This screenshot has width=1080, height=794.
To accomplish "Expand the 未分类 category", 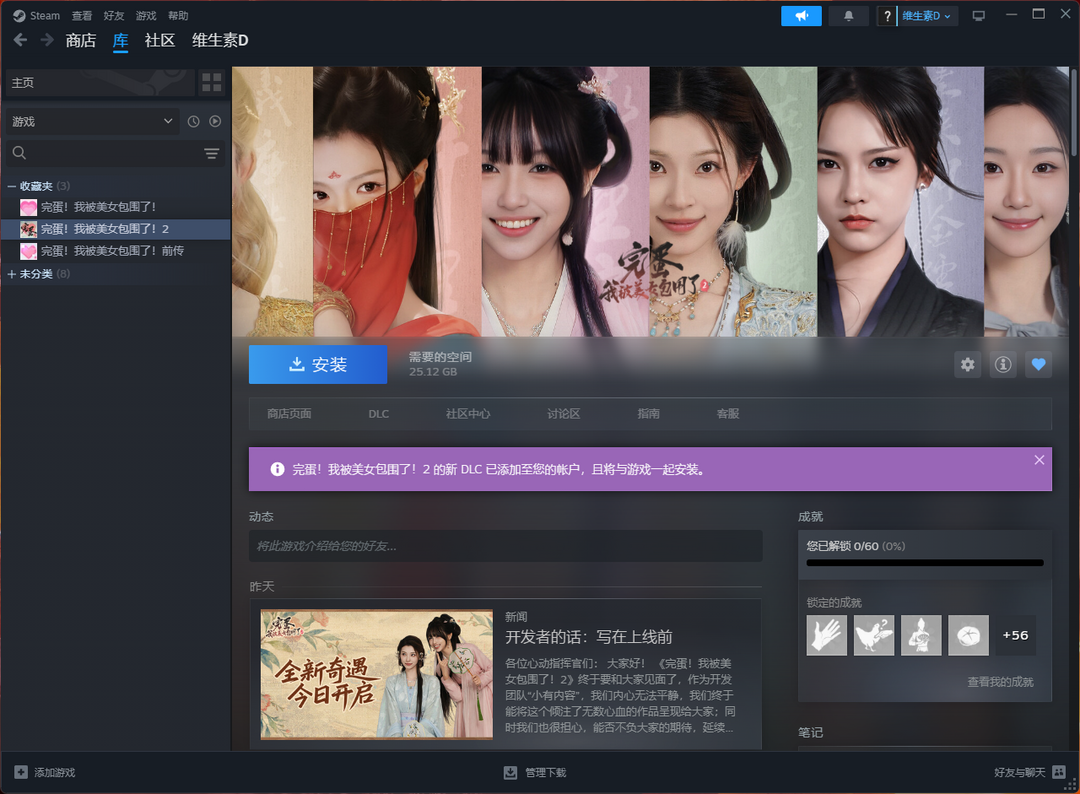I will pyautogui.click(x=12, y=274).
